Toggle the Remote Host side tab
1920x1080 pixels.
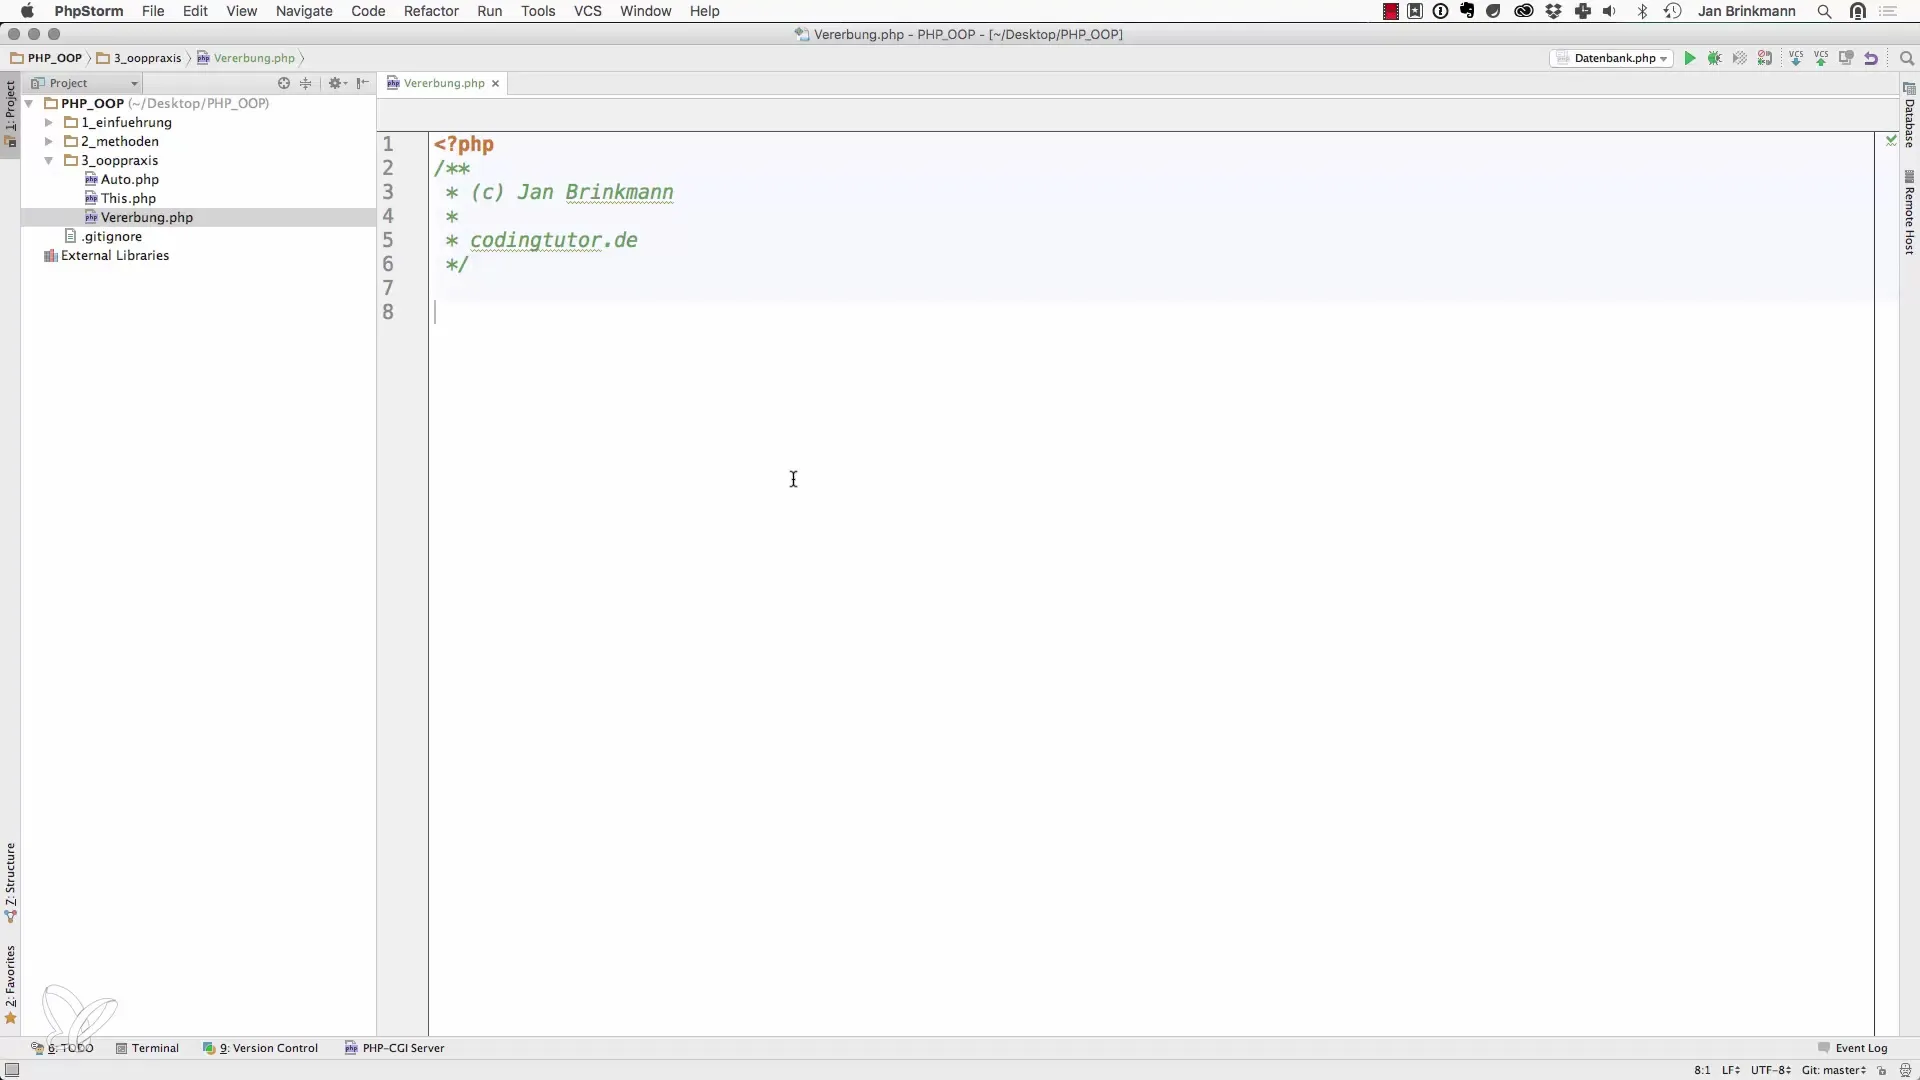coord(1909,214)
